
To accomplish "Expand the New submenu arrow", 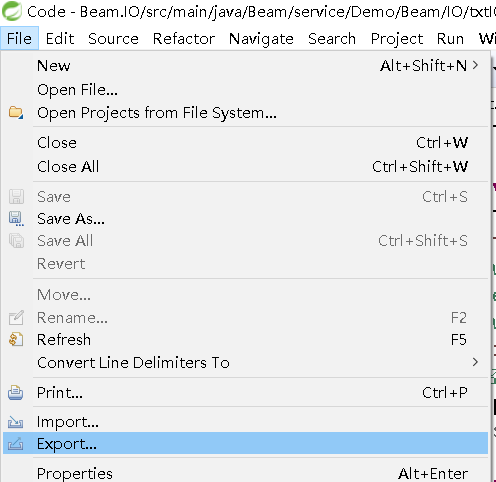I will click(x=476, y=65).
